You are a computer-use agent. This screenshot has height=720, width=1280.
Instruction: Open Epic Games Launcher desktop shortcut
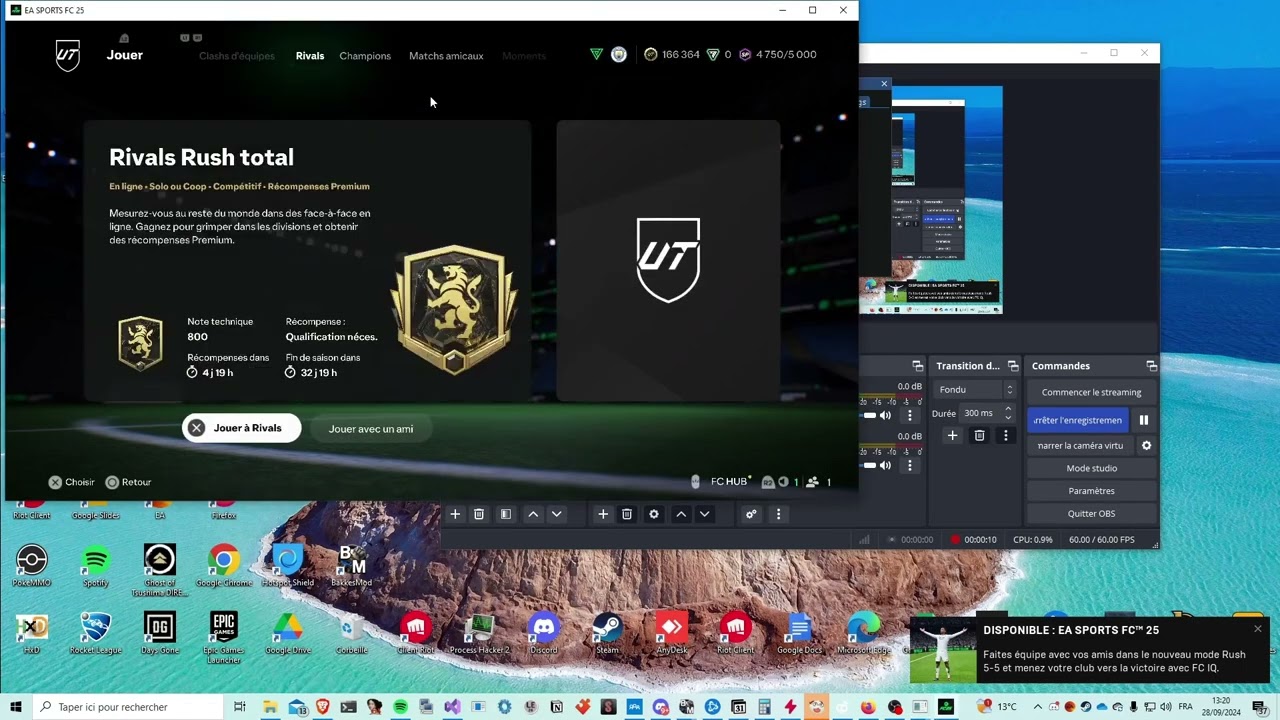[x=224, y=638]
